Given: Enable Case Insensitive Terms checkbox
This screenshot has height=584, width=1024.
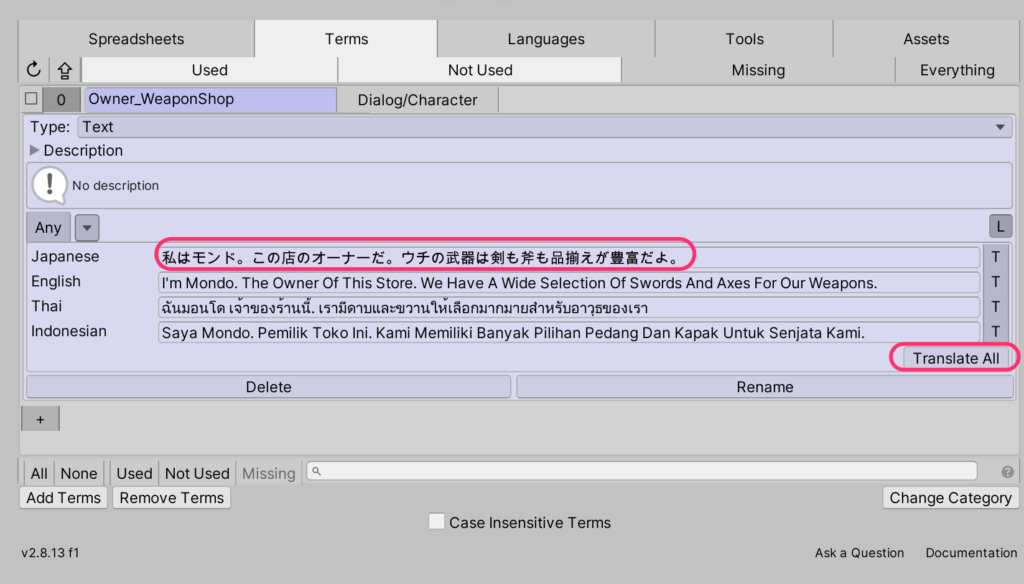Looking at the screenshot, I should pyautogui.click(x=436, y=522).
